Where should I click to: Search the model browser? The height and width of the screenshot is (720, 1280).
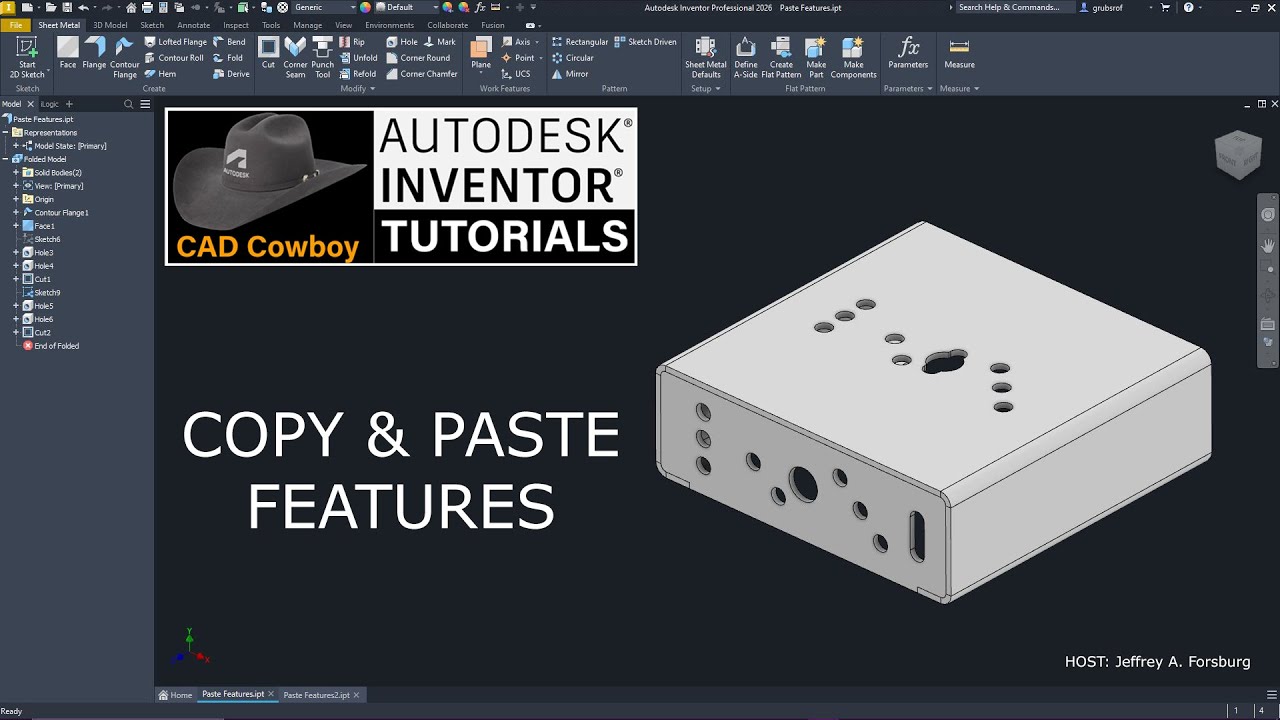(129, 104)
